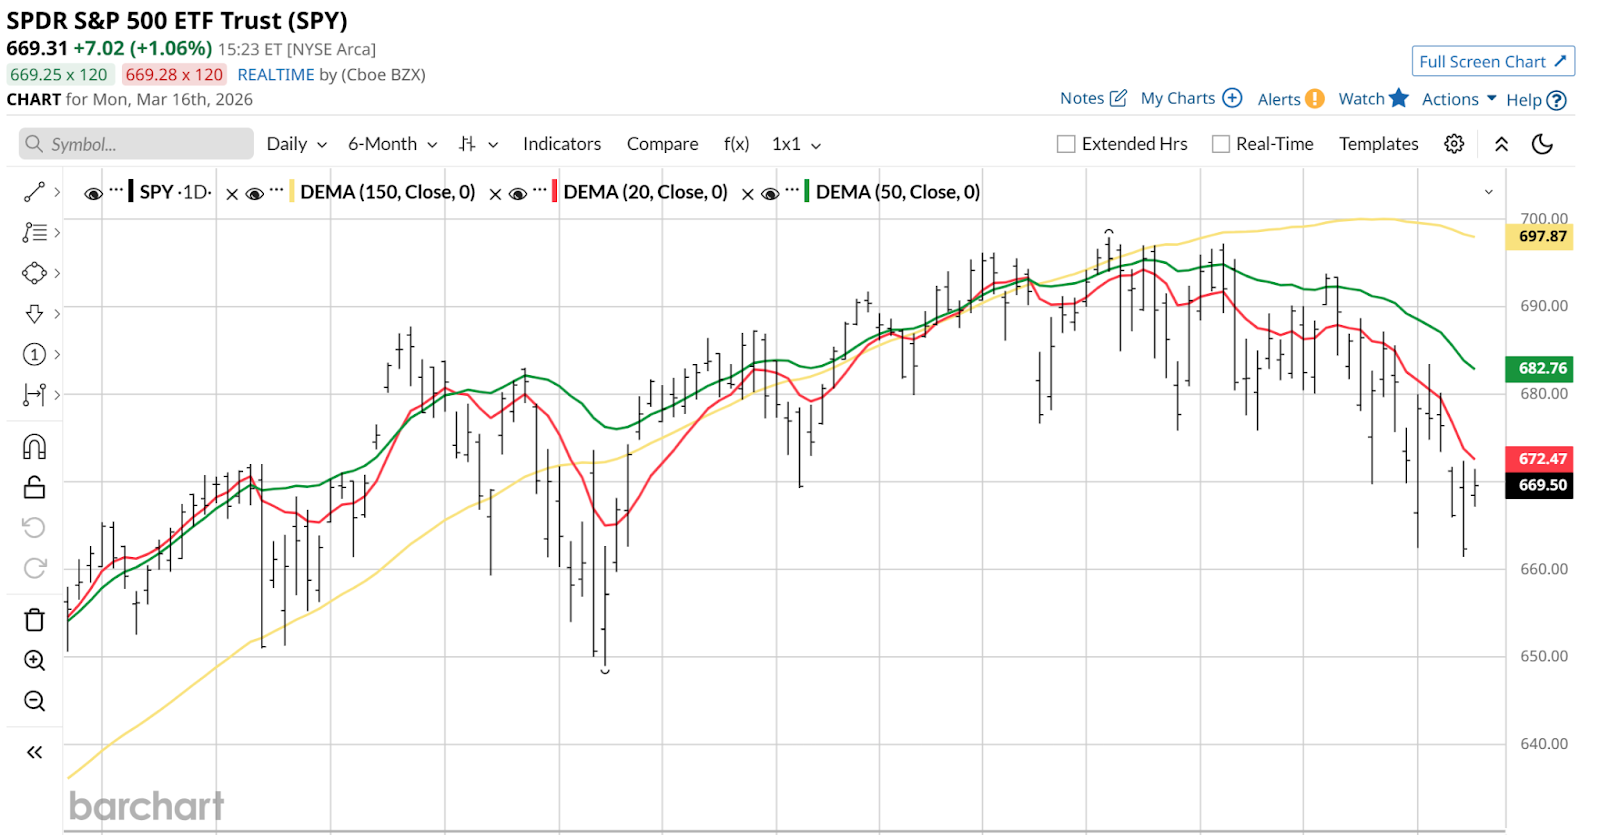The height and width of the screenshot is (835, 1600).
Task: Open chart settings gear icon
Action: pos(1454,144)
